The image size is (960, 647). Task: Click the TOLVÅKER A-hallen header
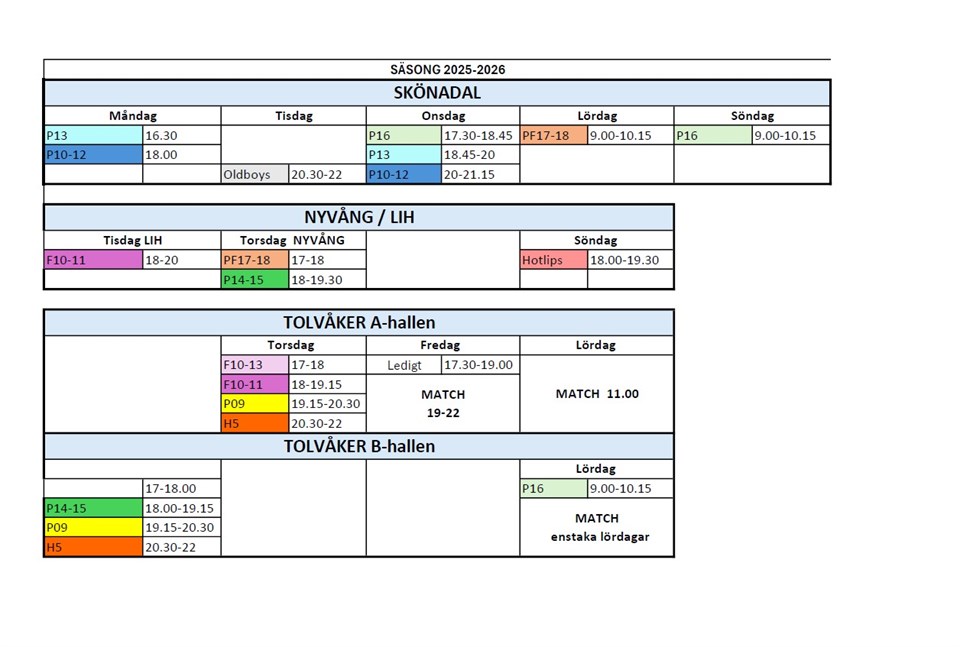358,322
